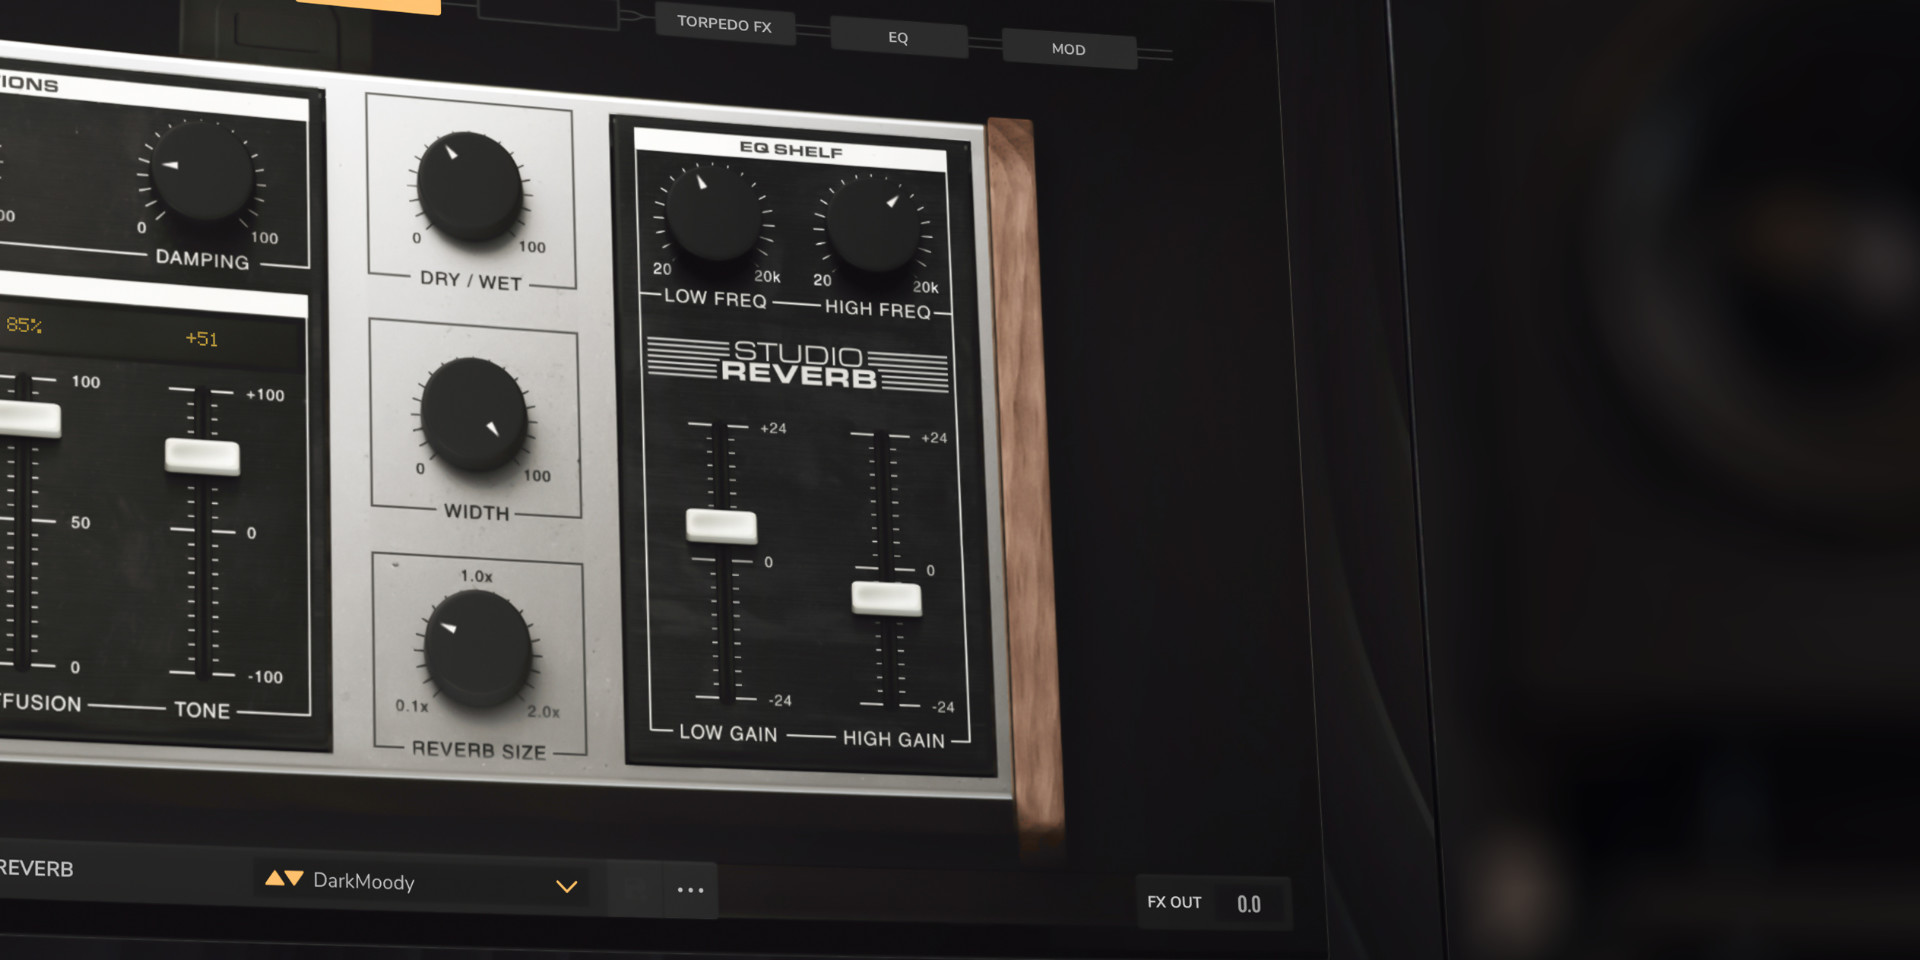Expand the TORPEDO FX module

point(725,25)
